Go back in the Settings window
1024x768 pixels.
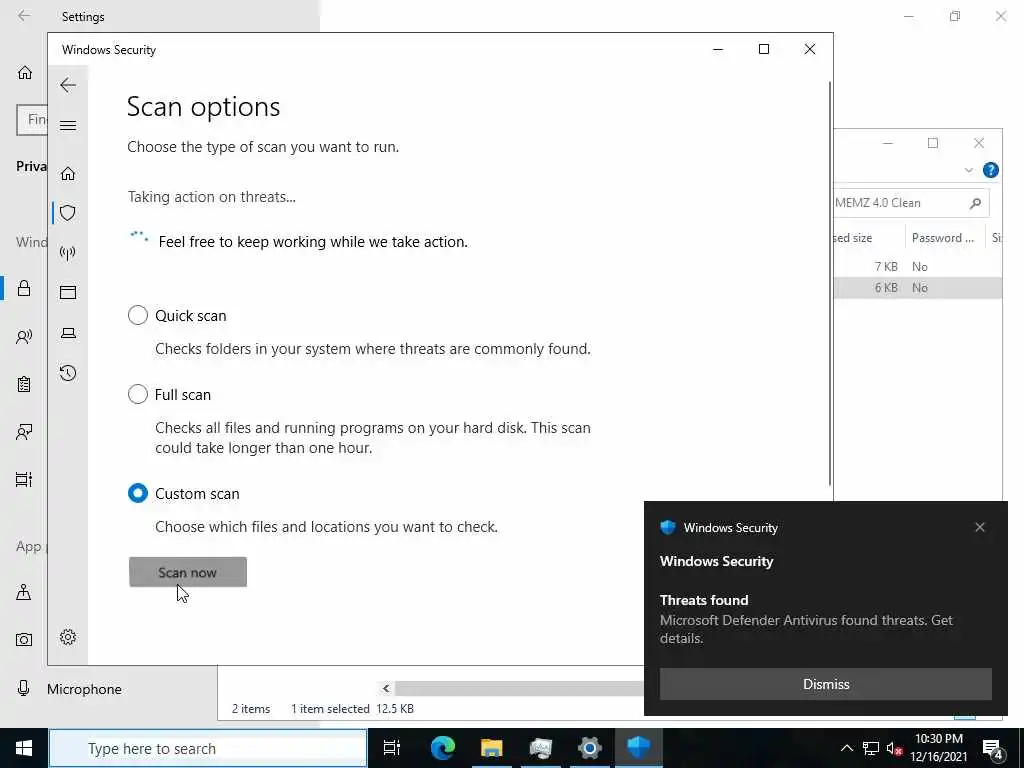(24, 16)
